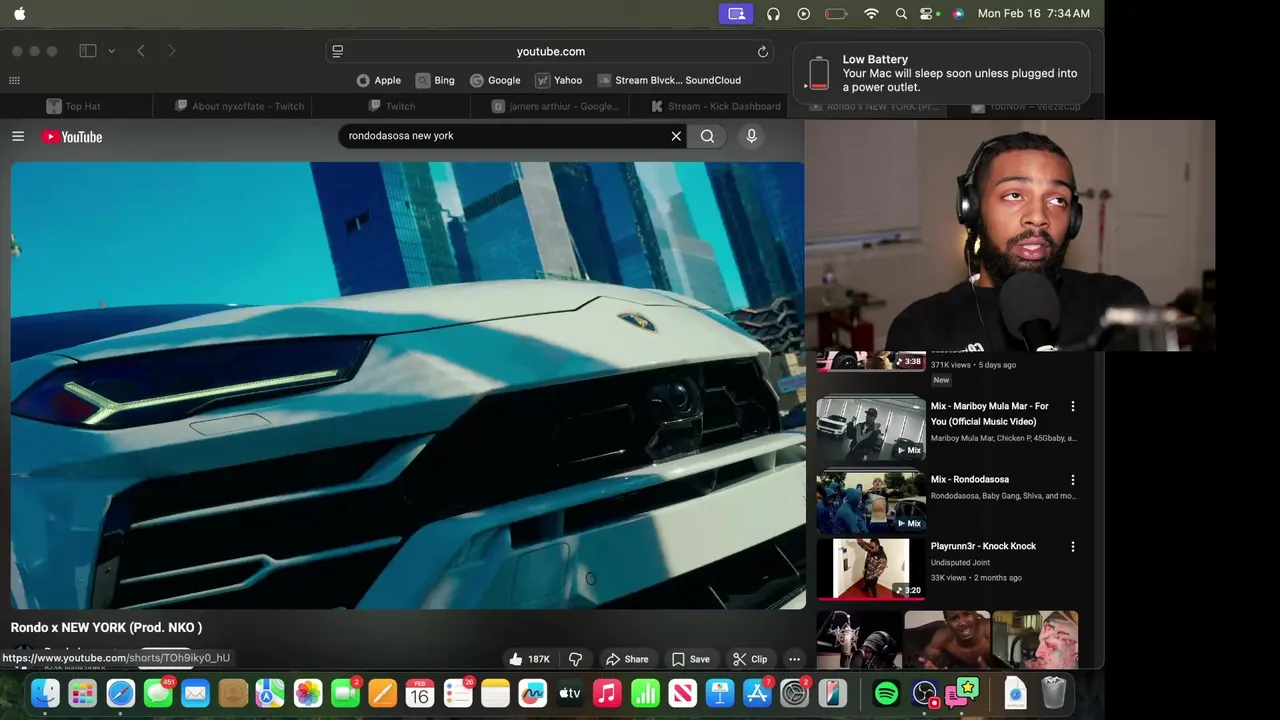Open Playrunn3r - Knock Knock title link

point(983,546)
